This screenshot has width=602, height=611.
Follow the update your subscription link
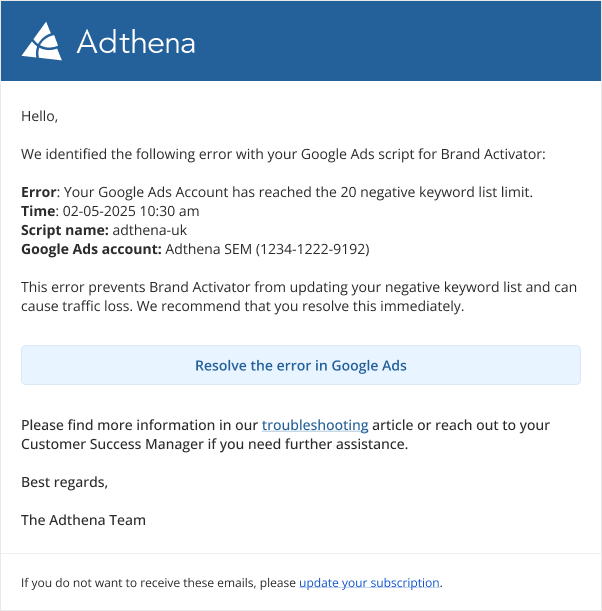tap(369, 582)
